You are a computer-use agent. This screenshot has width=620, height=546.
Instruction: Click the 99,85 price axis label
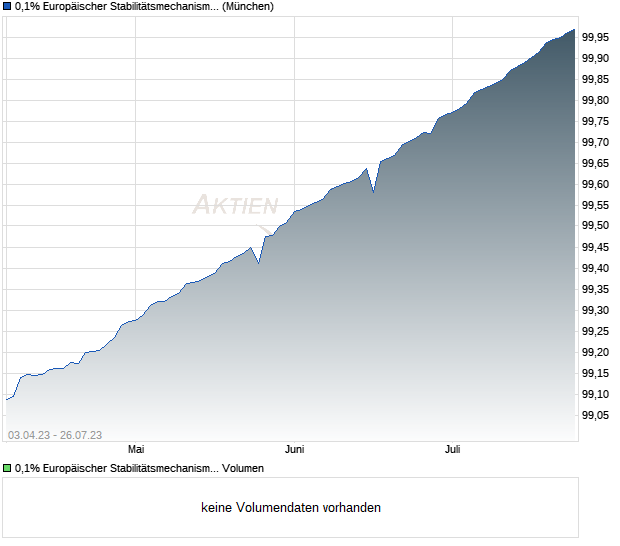[595, 79]
